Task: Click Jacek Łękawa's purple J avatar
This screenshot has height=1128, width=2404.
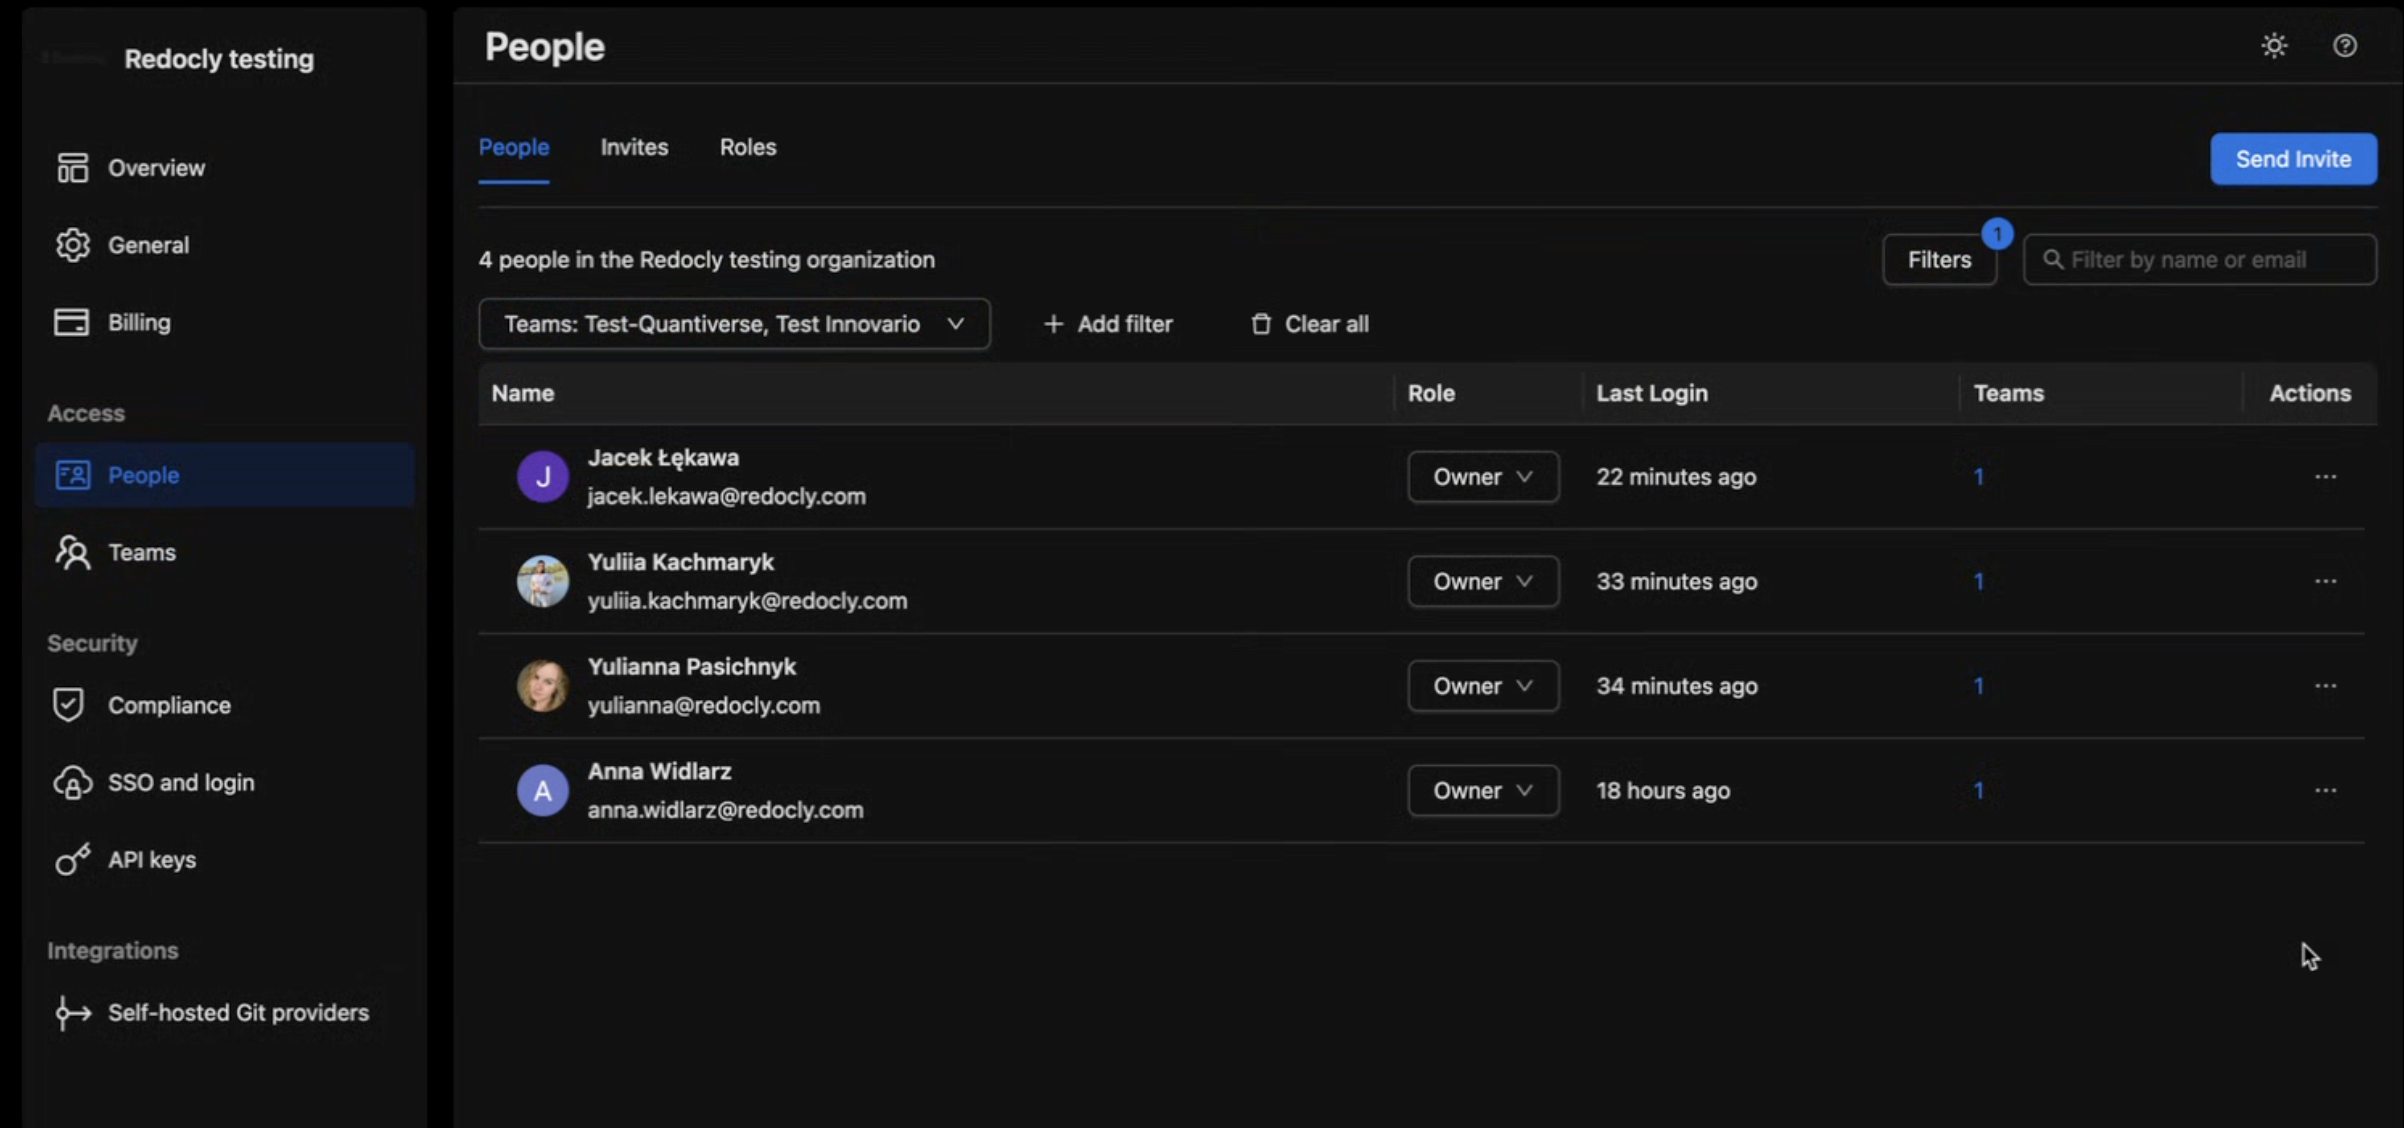Action: tap(543, 477)
